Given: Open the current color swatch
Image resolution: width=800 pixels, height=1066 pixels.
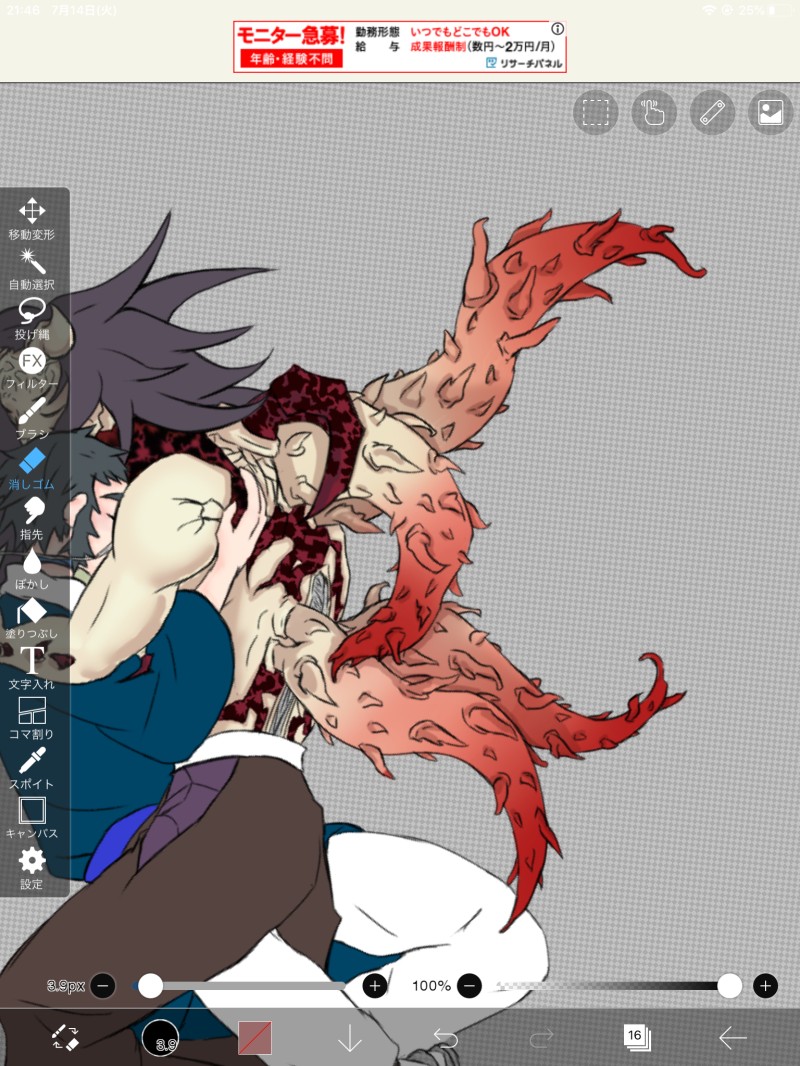Looking at the screenshot, I should pyautogui.click(x=255, y=1037).
